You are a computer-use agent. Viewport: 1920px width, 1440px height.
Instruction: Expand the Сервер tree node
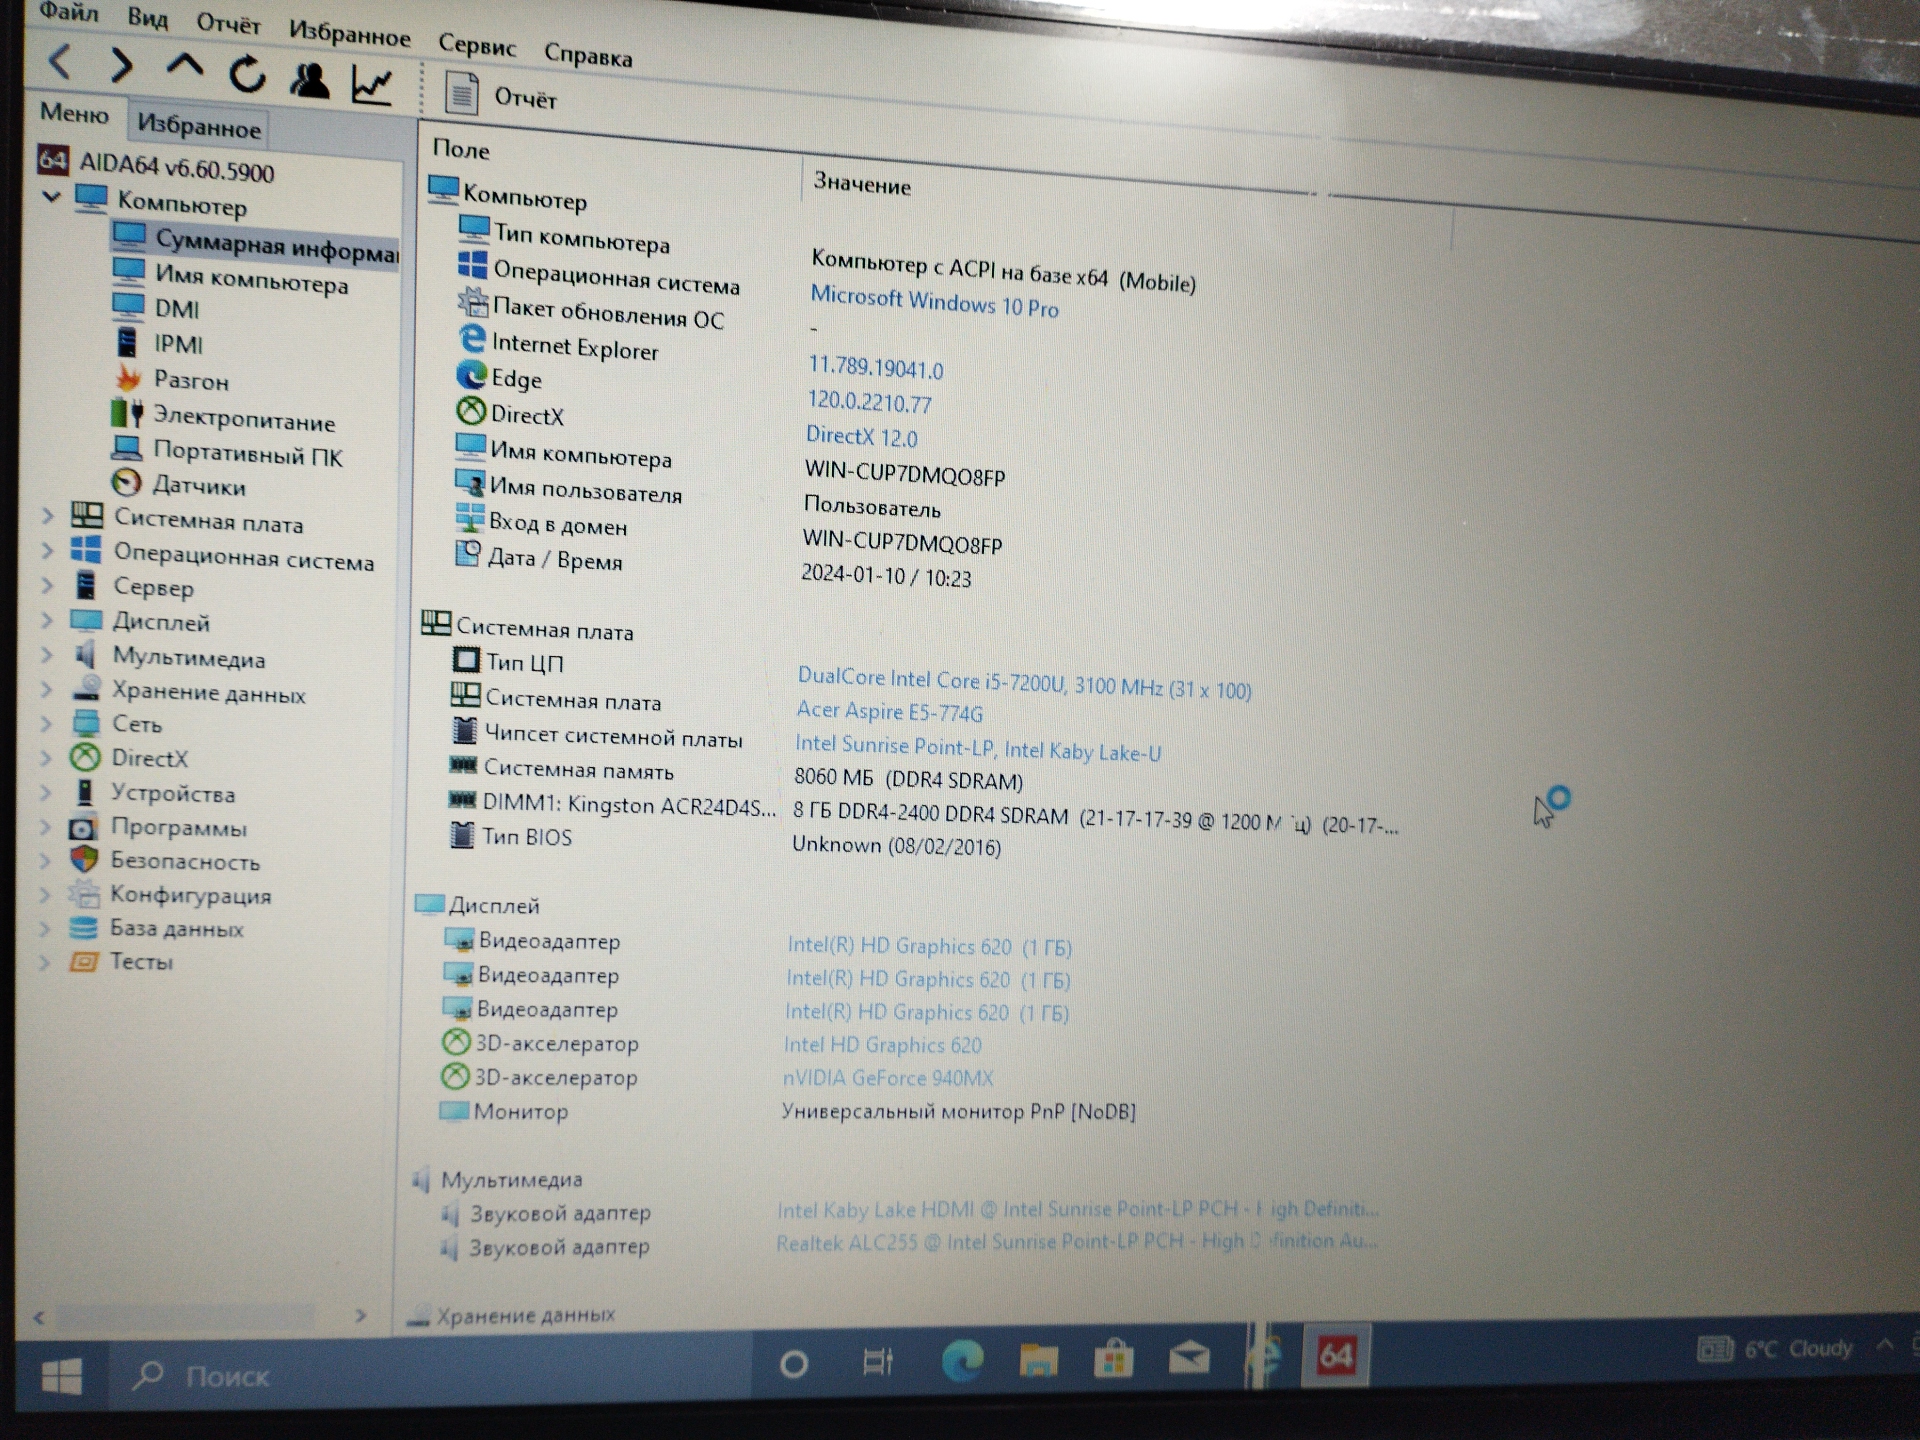point(47,585)
